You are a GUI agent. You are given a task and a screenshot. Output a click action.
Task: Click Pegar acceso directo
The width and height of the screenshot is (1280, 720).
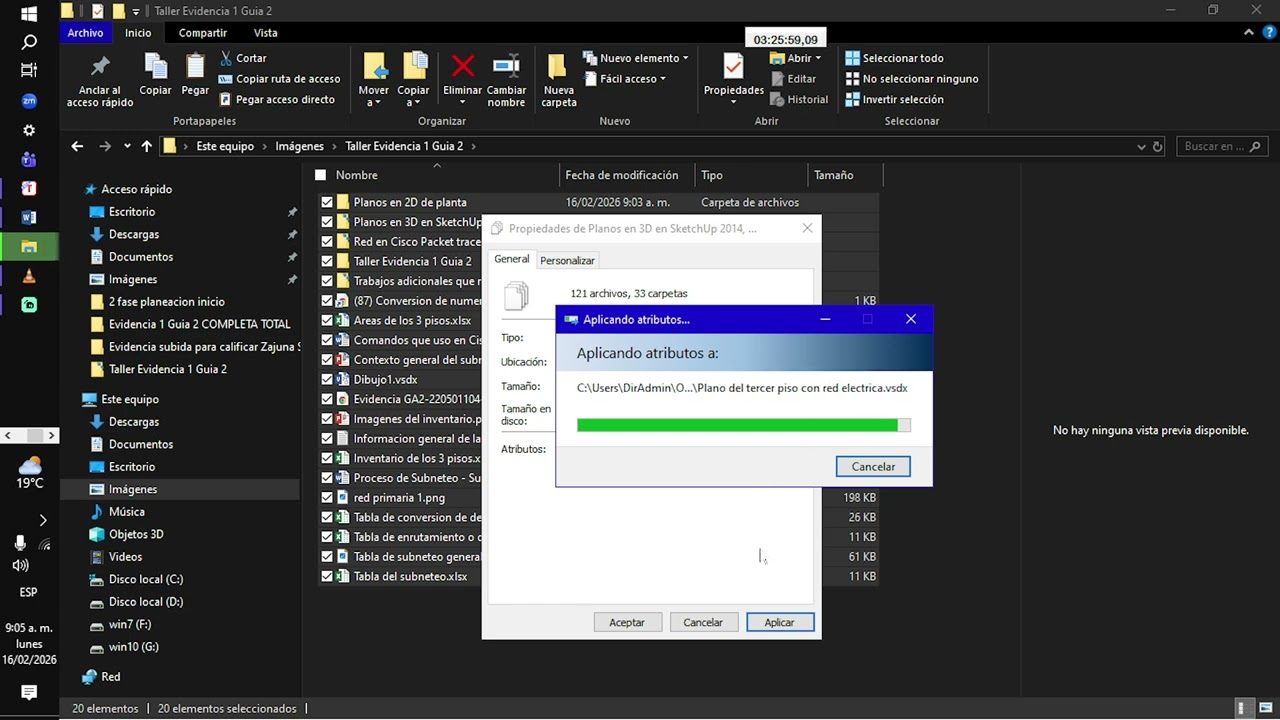(x=276, y=99)
